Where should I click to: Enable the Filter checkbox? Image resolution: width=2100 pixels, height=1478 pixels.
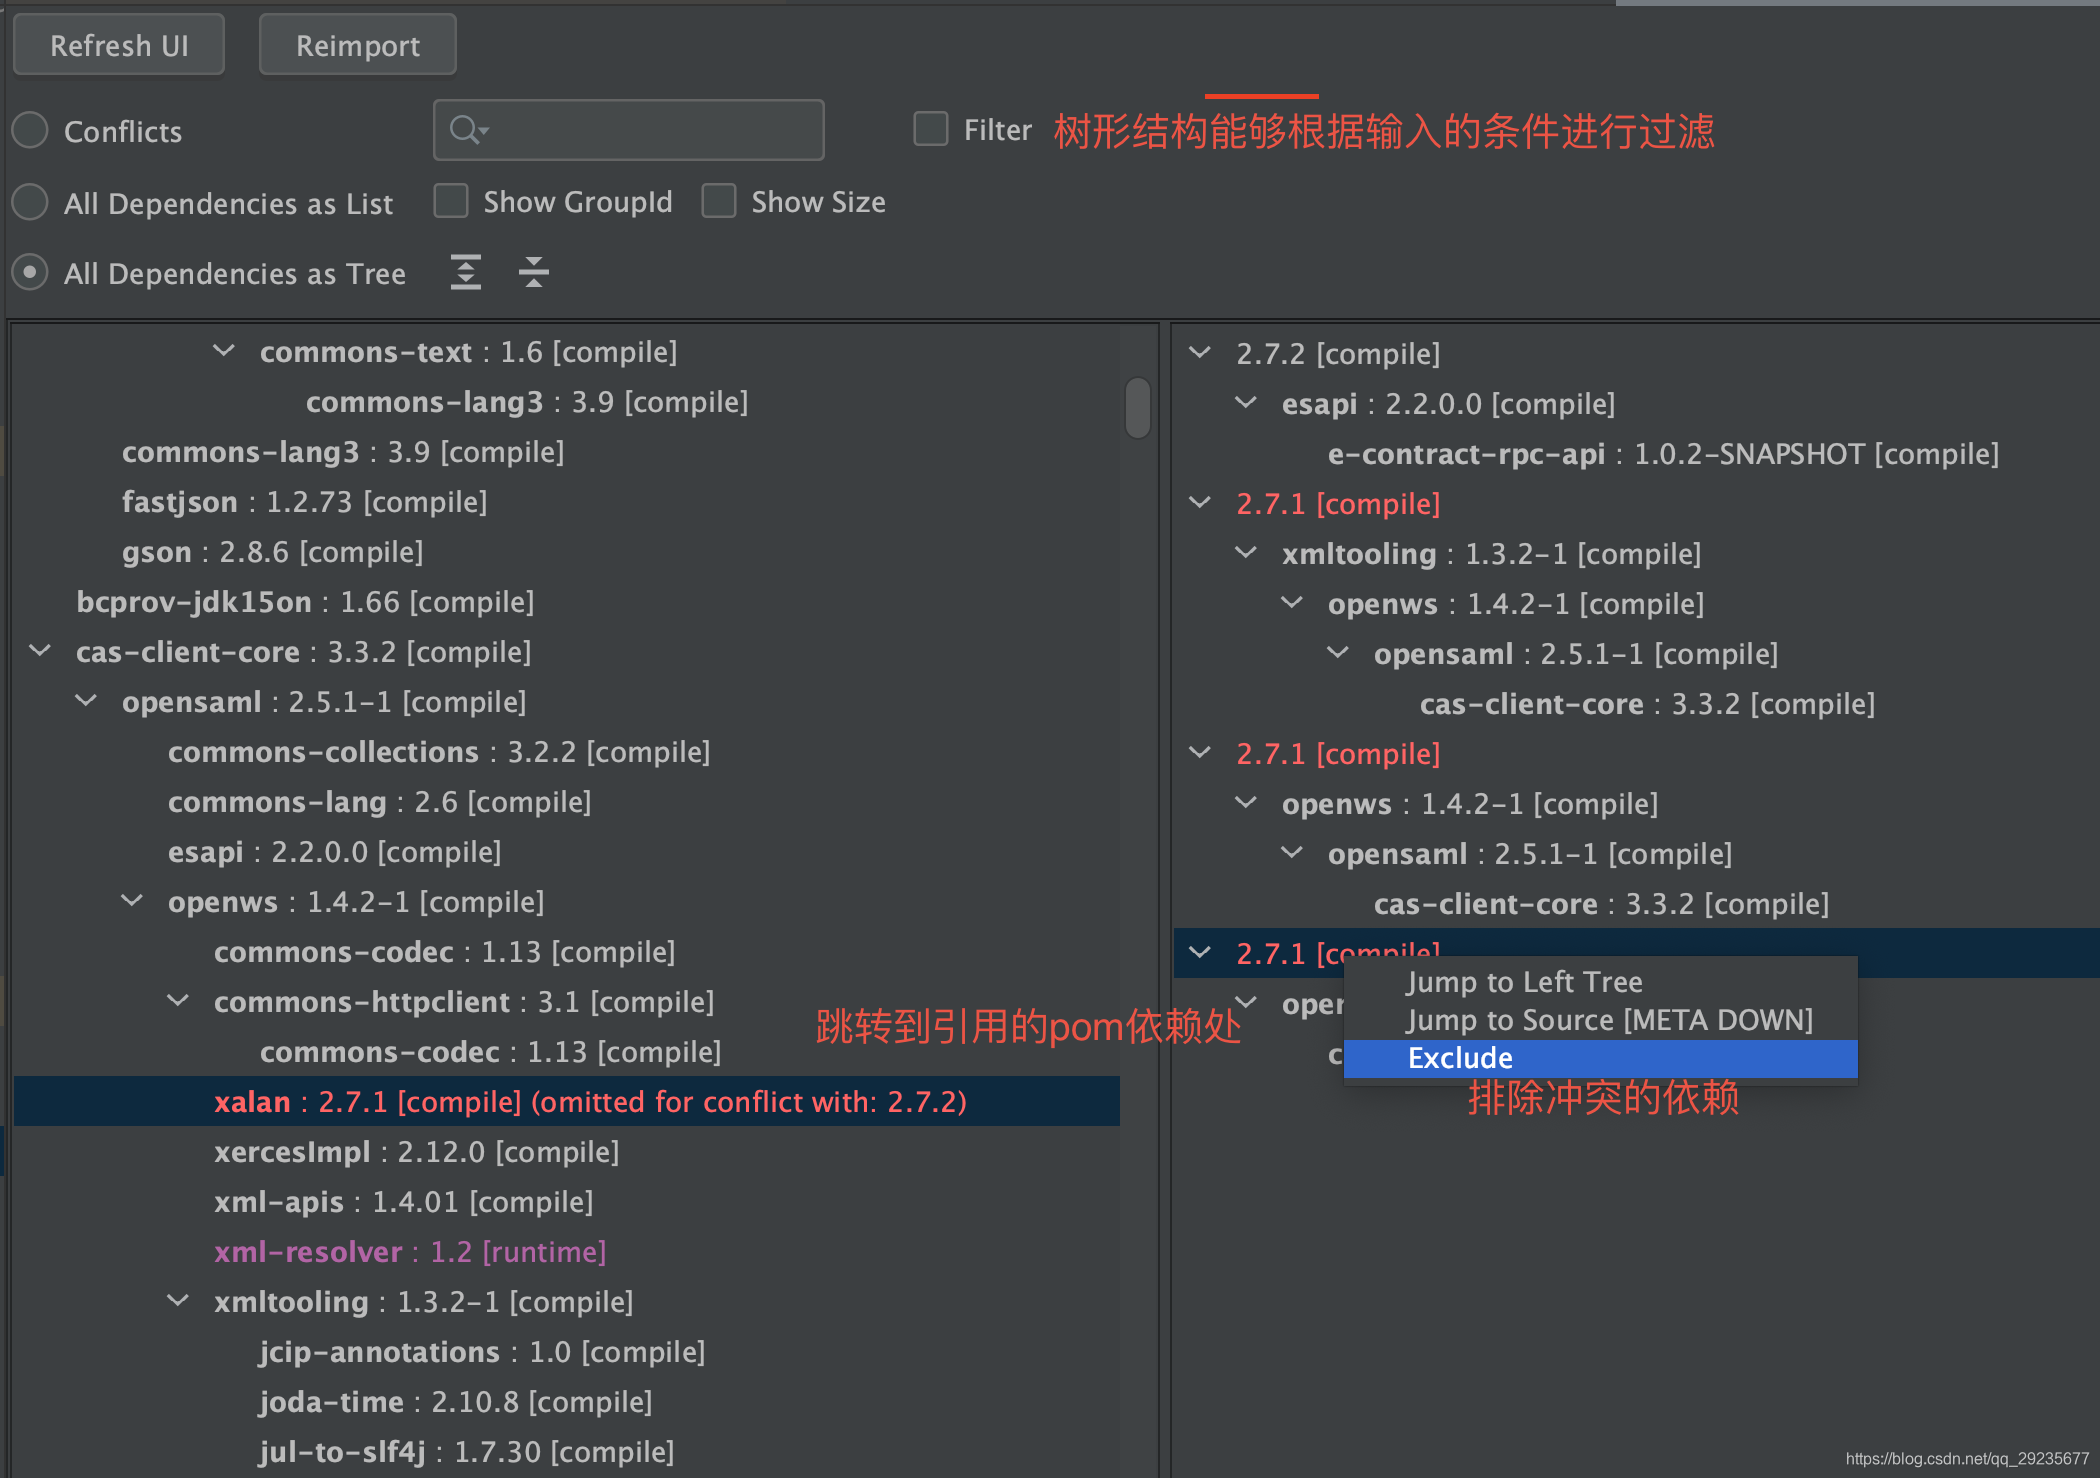pos(931,129)
